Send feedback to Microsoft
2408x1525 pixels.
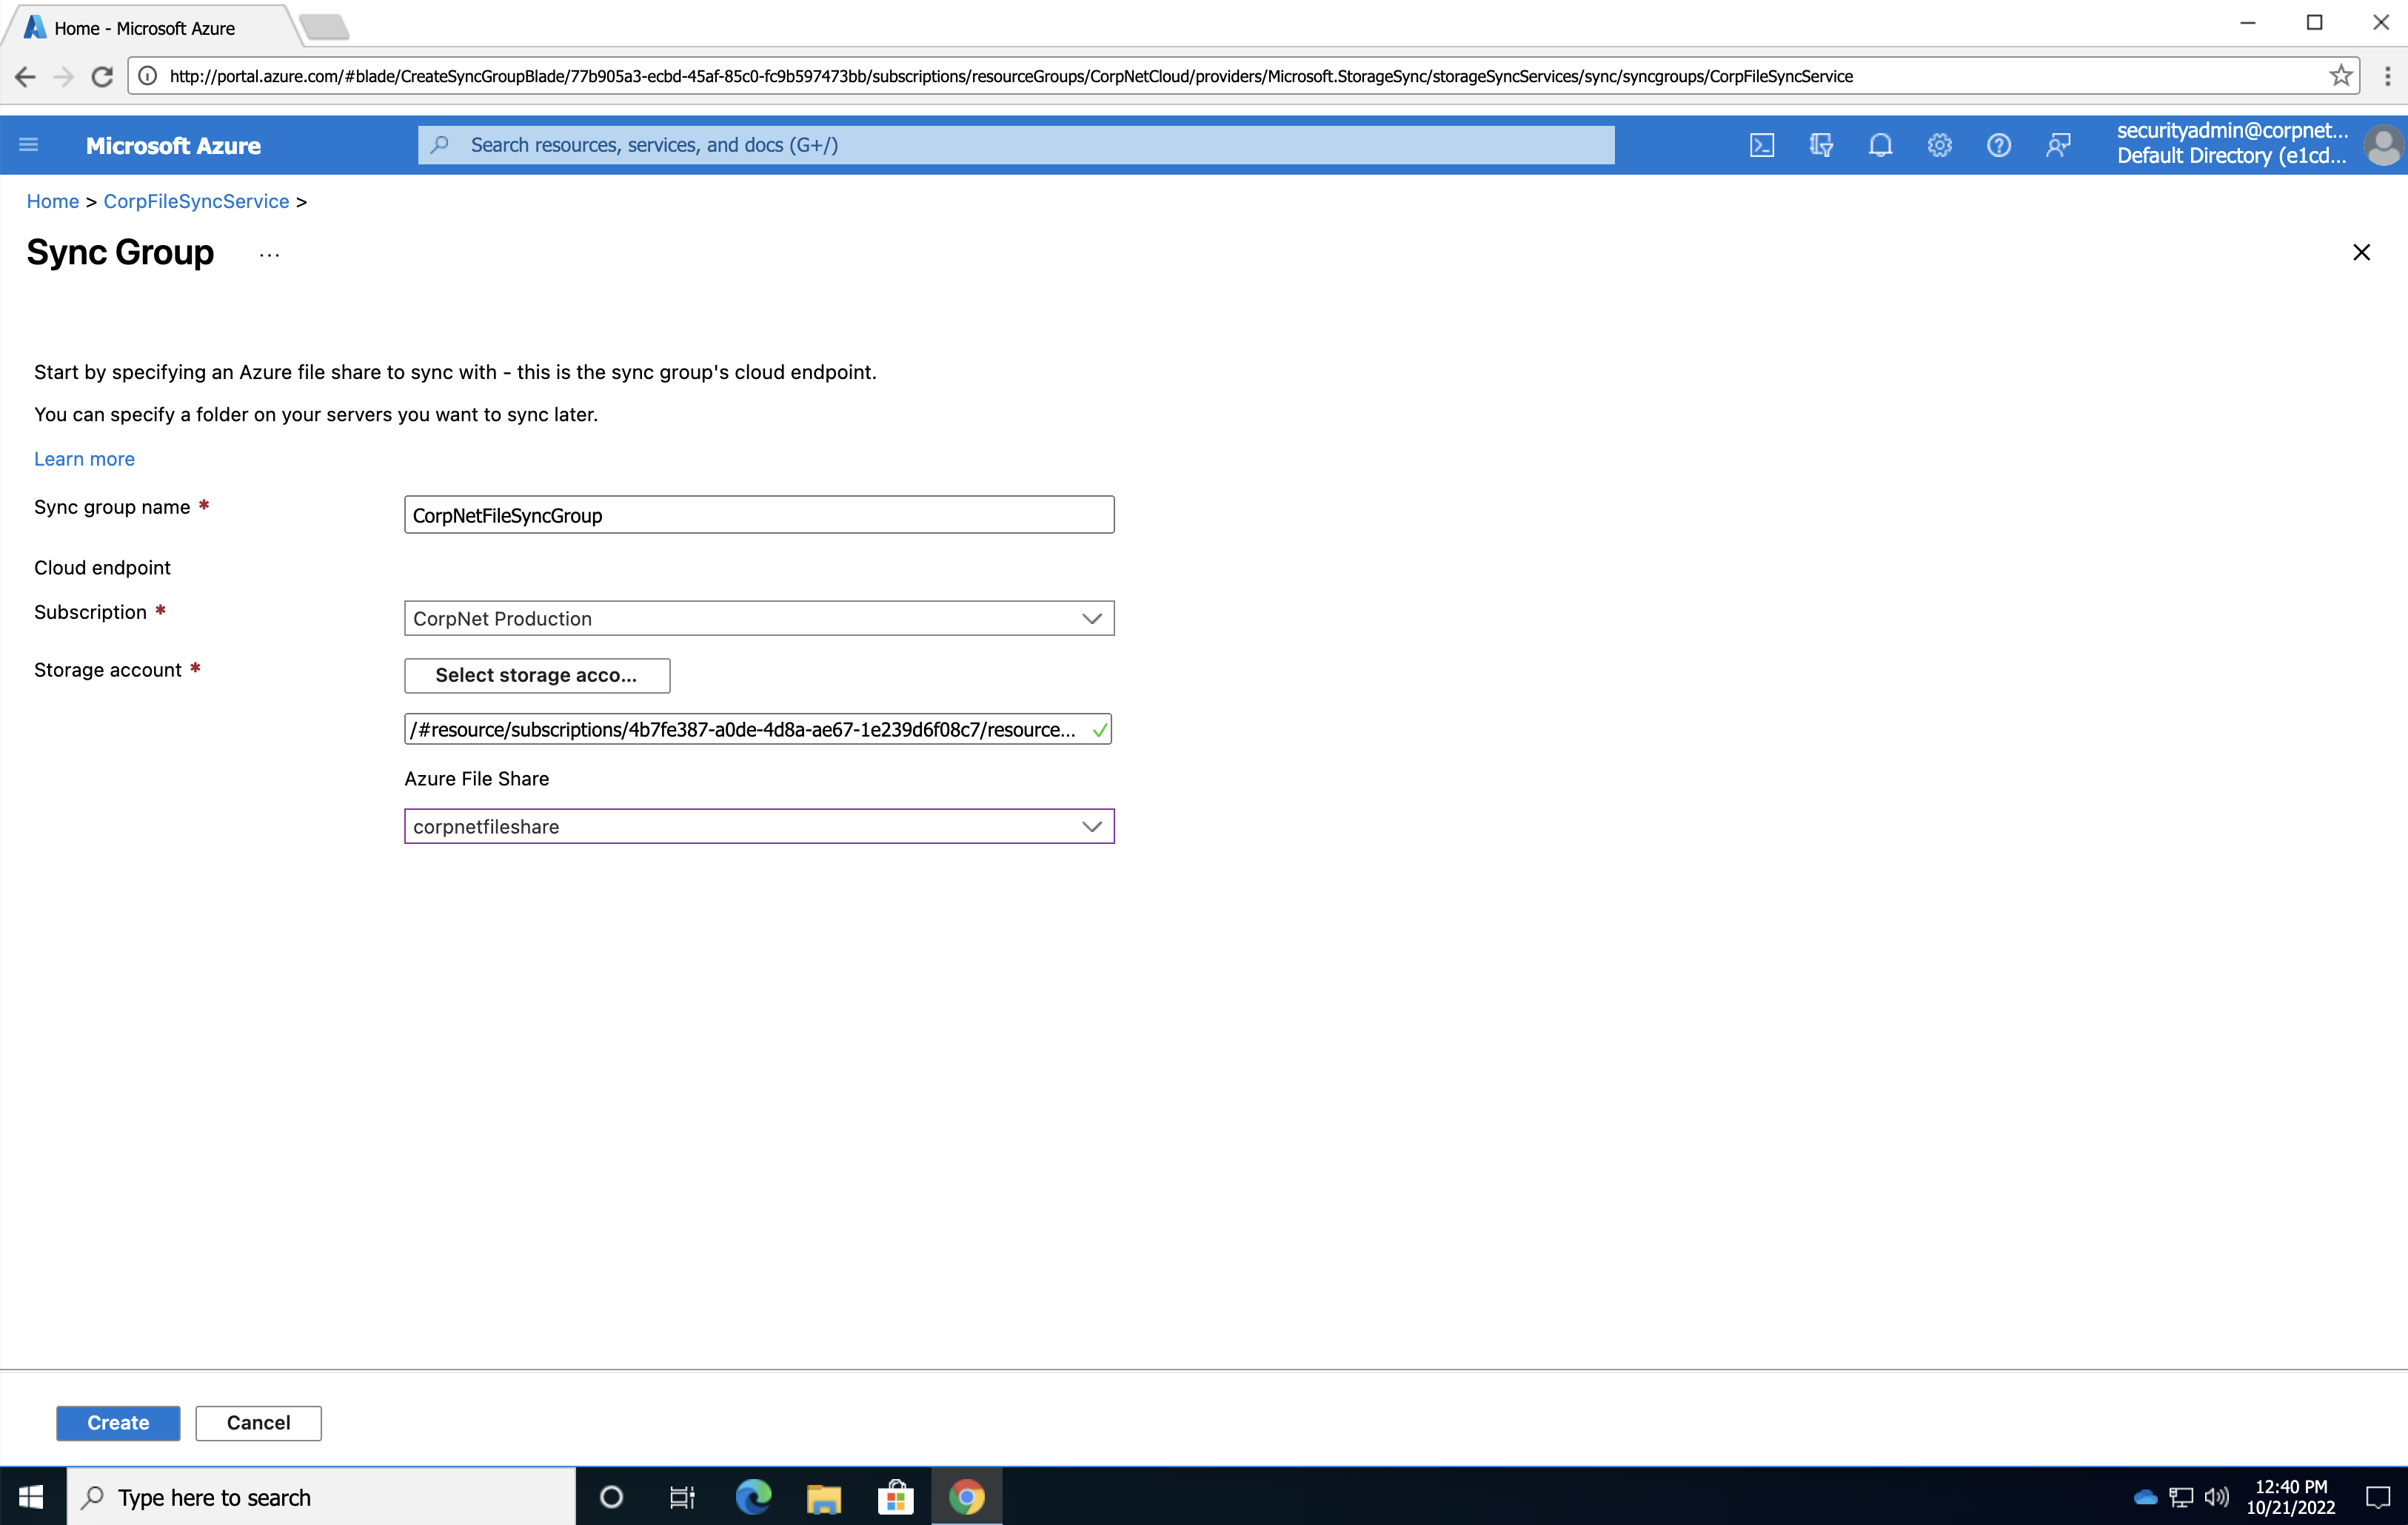tap(2059, 144)
